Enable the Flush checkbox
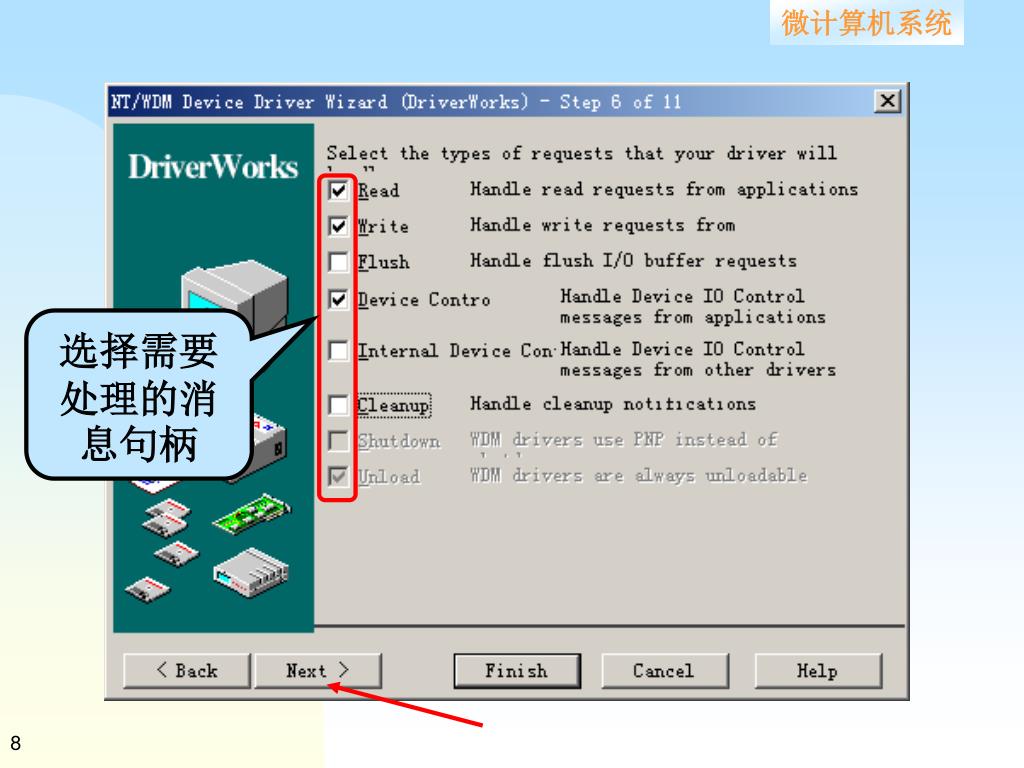 pos(338,262)
